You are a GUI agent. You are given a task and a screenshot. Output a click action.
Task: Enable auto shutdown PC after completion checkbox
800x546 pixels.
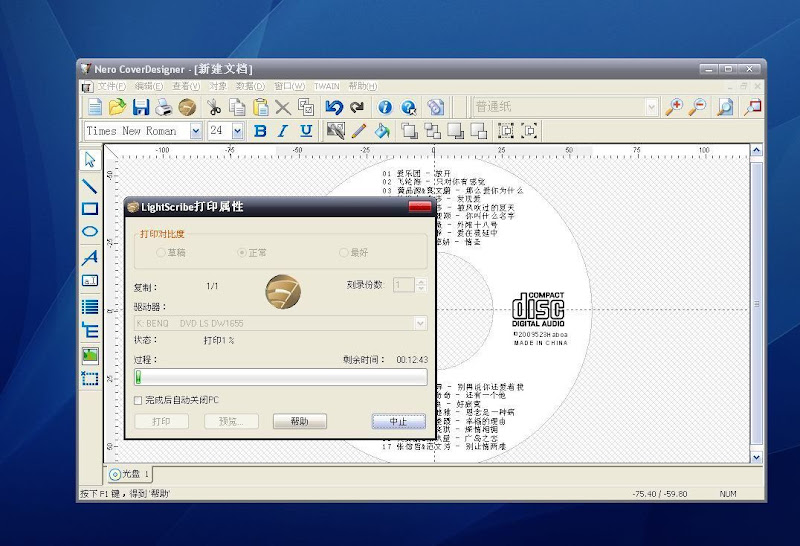(x=139, y=400)
